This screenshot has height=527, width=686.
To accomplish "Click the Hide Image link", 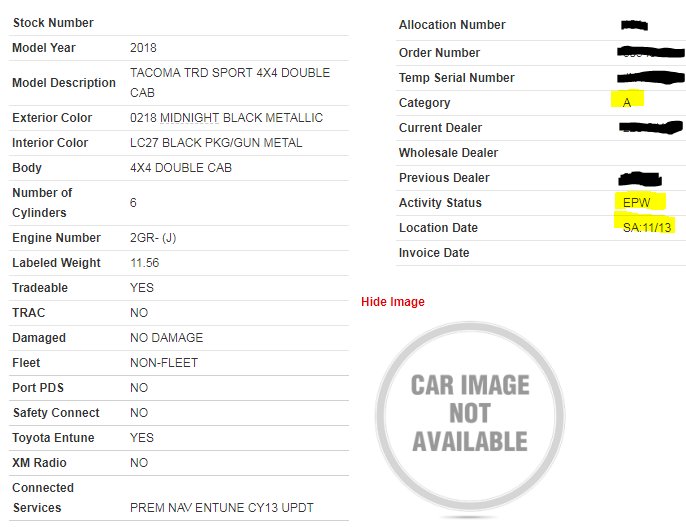I will [392, 302].
